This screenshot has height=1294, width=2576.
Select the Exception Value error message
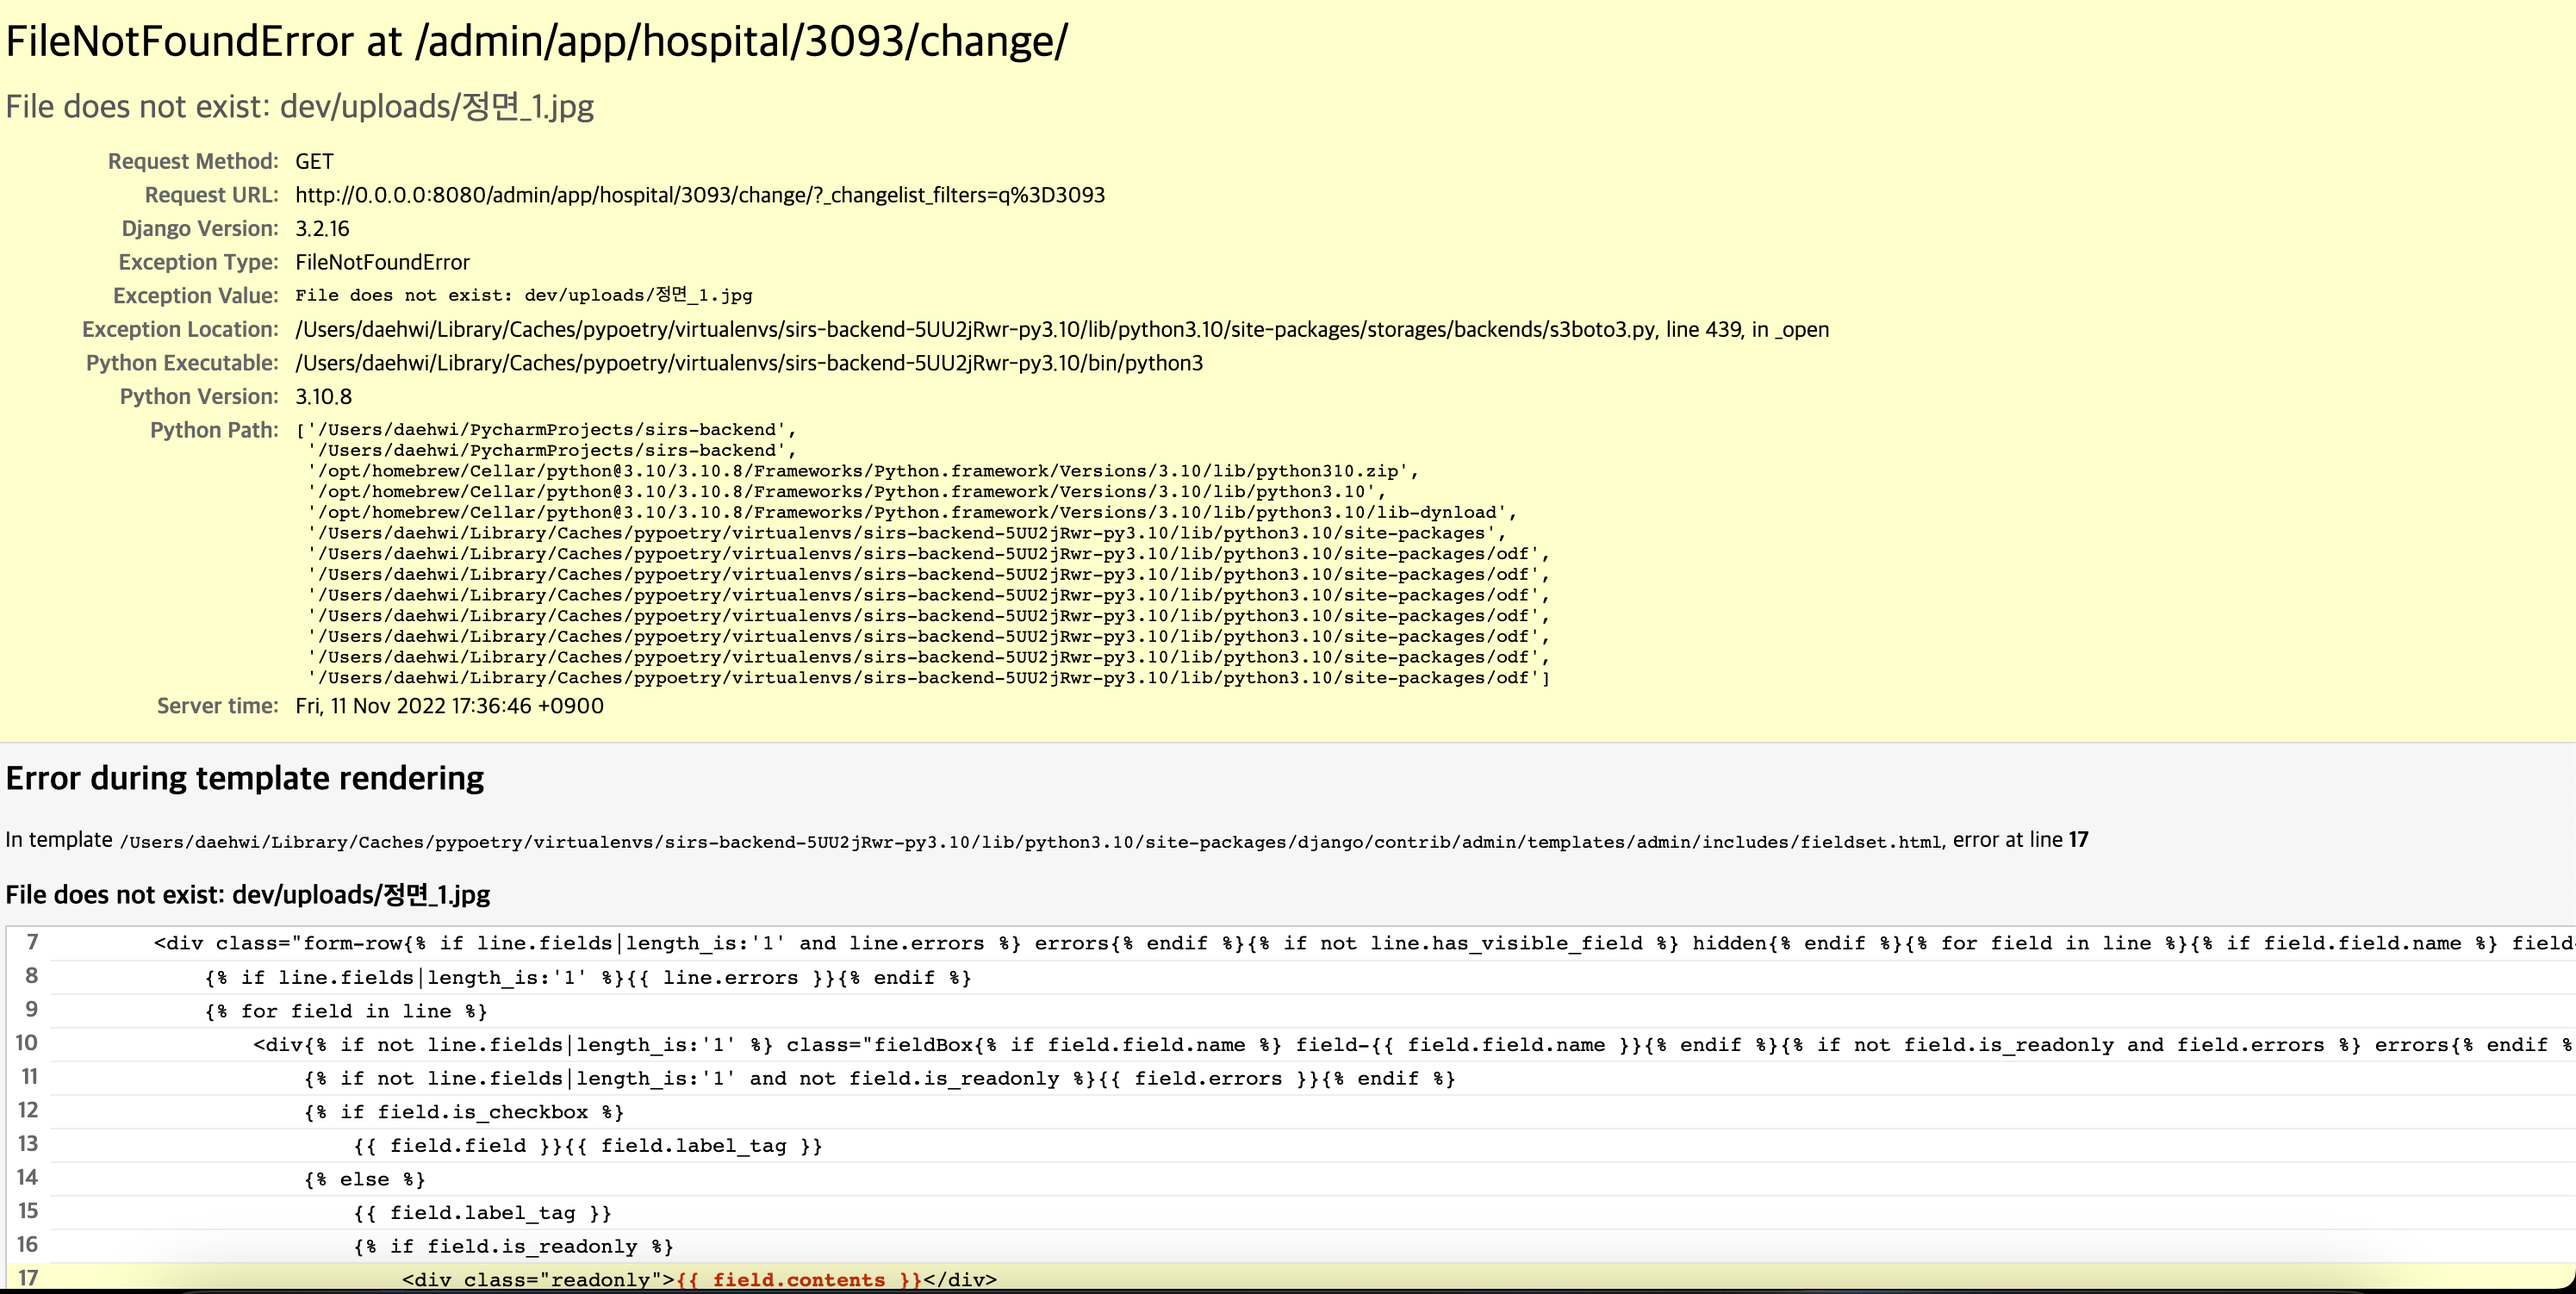pyautogui.click(x=523, y=295)
